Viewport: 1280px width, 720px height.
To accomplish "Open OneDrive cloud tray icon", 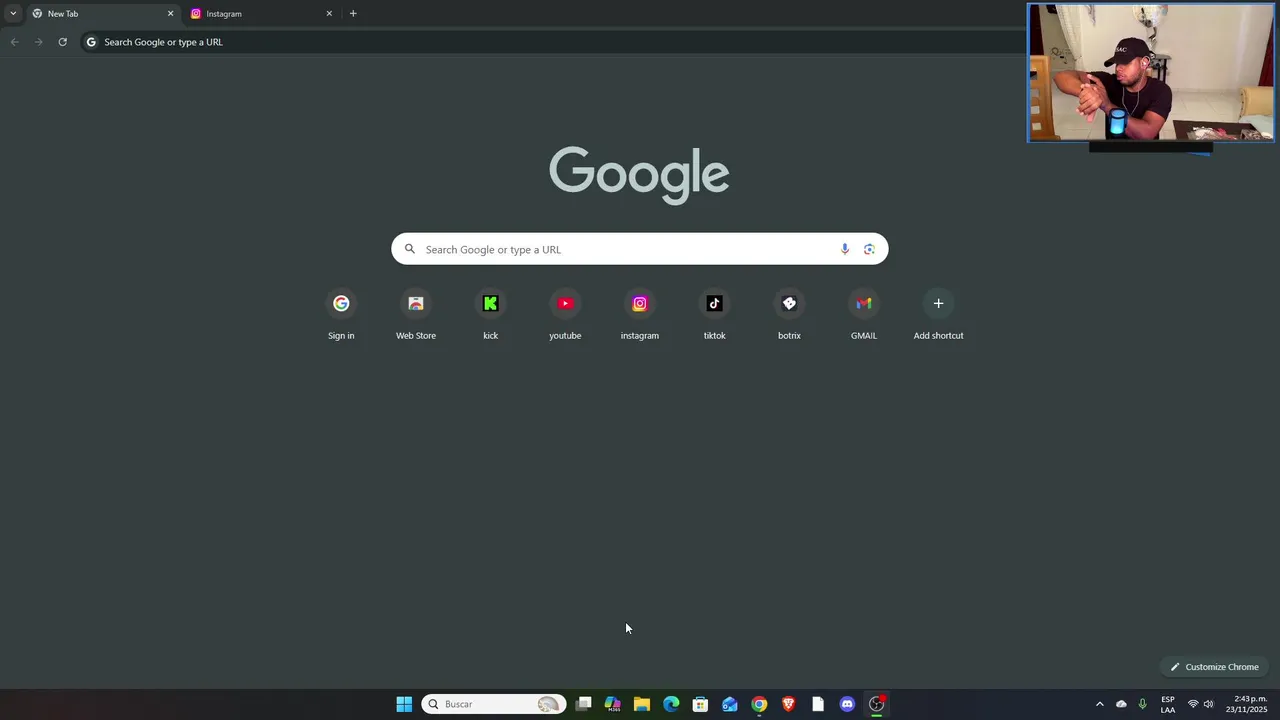I will [1121, 704].
